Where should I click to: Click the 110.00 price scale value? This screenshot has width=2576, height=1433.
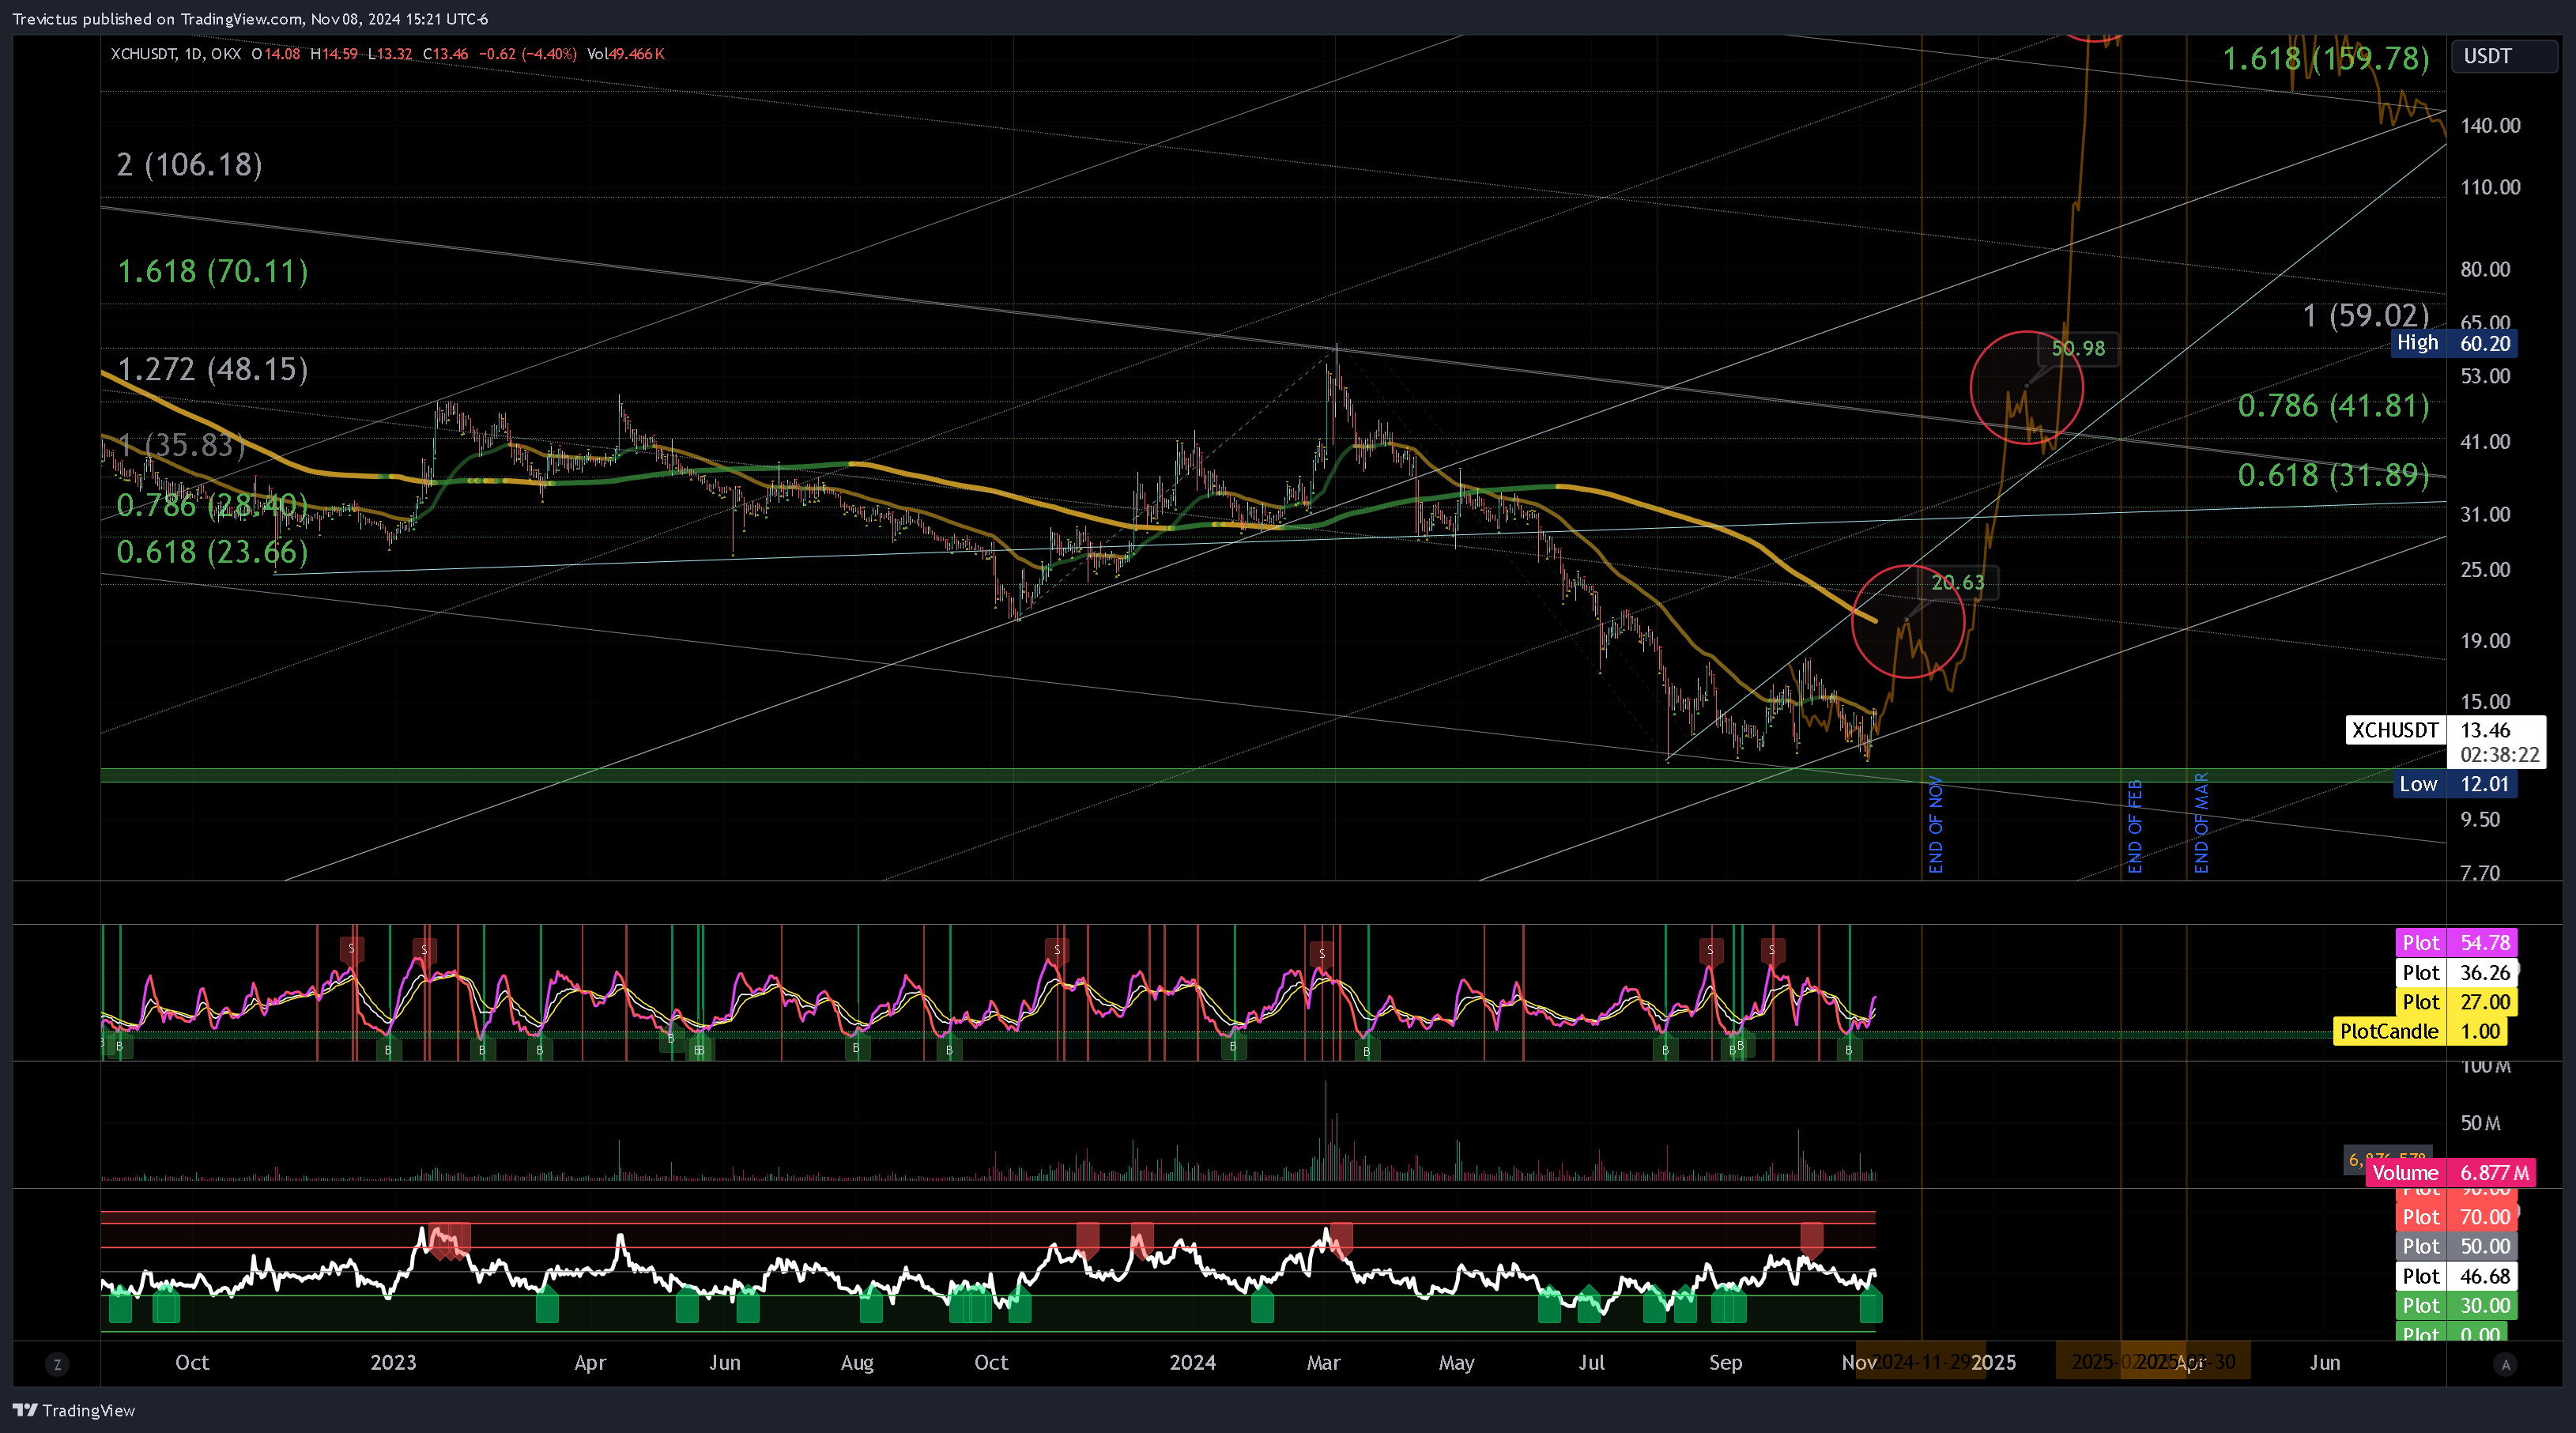(2490, 187)
